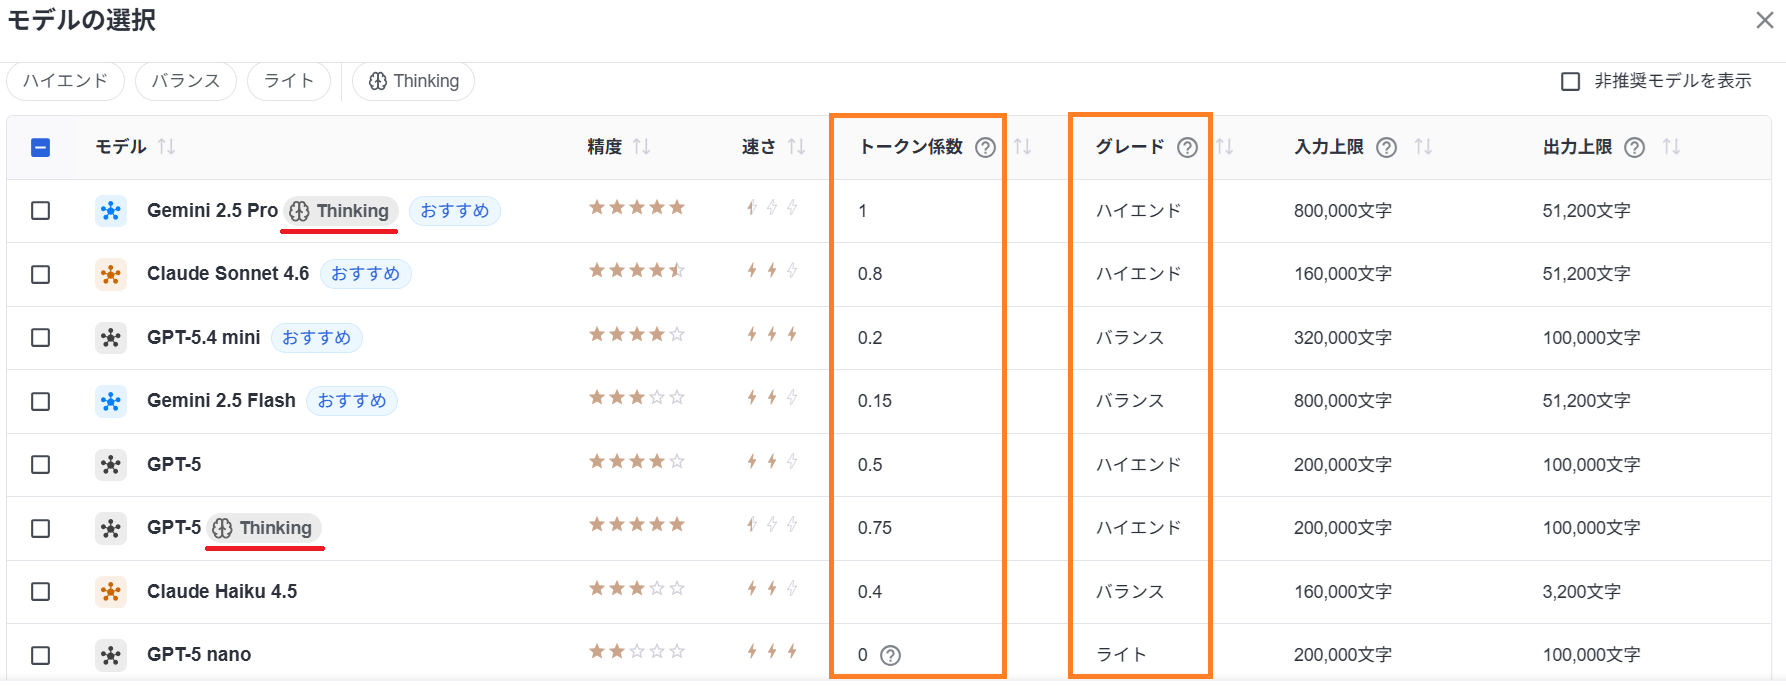Open the トークン係数 help question mark
1786x686 pixels.
tap(986, 147)
